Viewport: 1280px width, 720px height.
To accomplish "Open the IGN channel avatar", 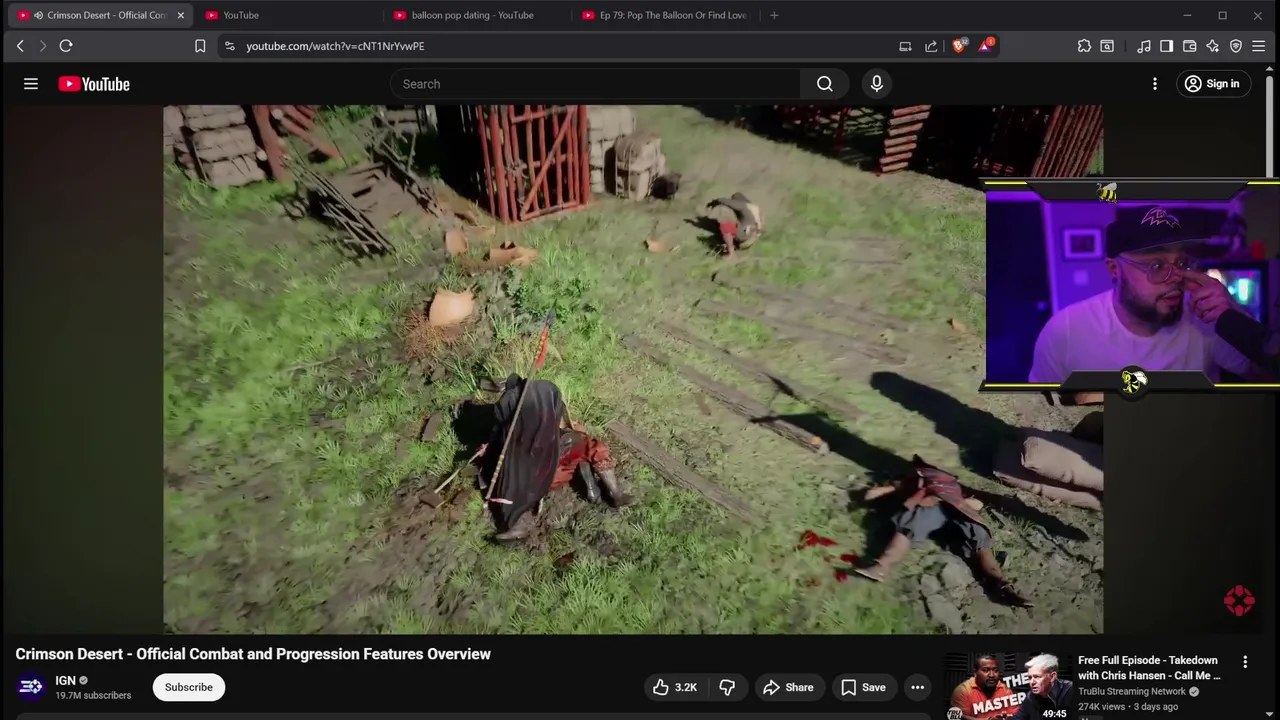I will pyautogui.click(x=31, y=687).
